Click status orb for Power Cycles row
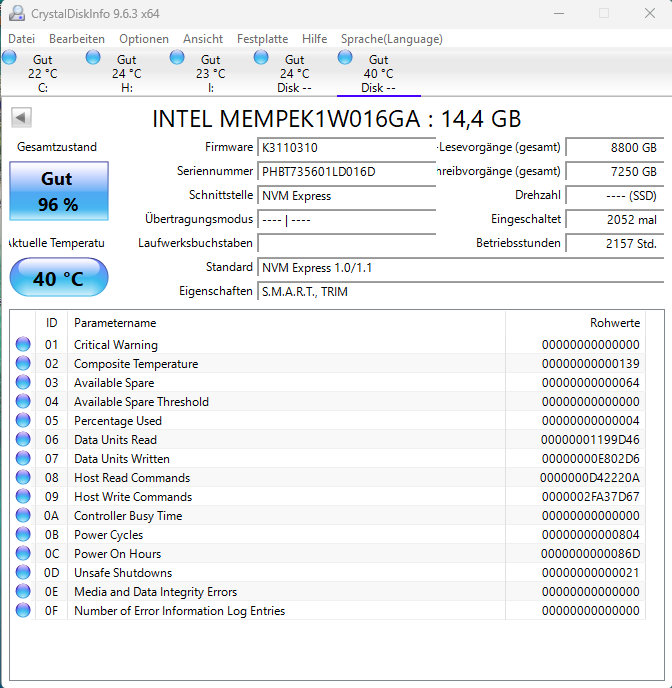Viewport: 672px width, 688px height. pos(23,534)
